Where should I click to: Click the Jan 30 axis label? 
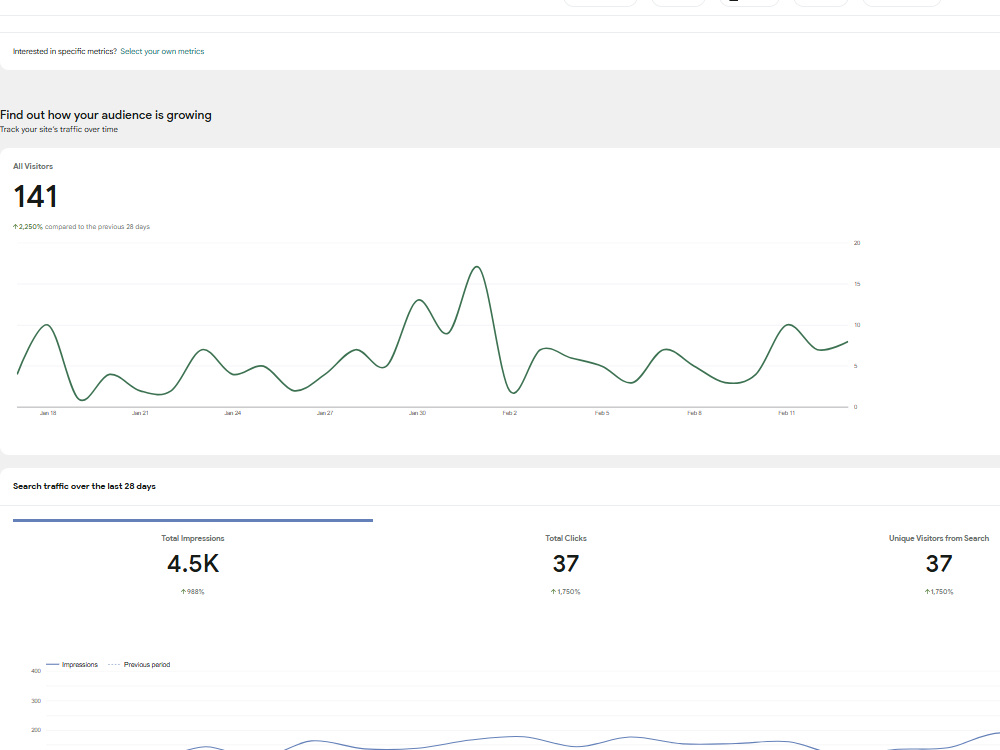tap(417, 413)
